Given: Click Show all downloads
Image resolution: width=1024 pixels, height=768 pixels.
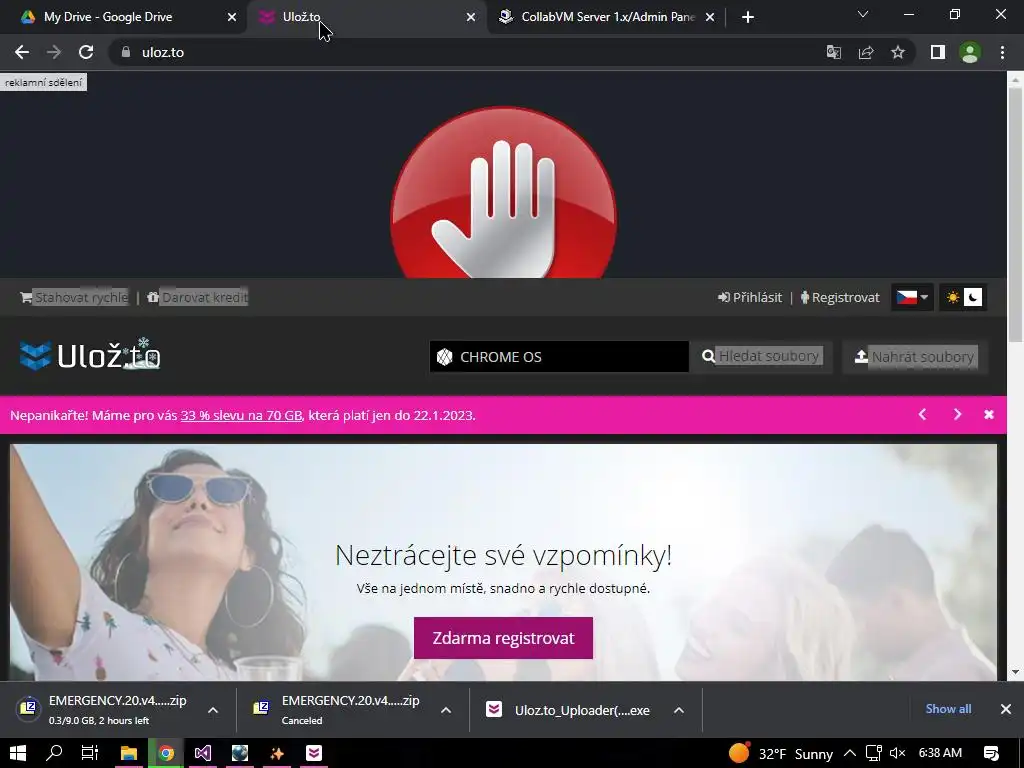Looking at the screenshot, I should (x=948, y=709).
